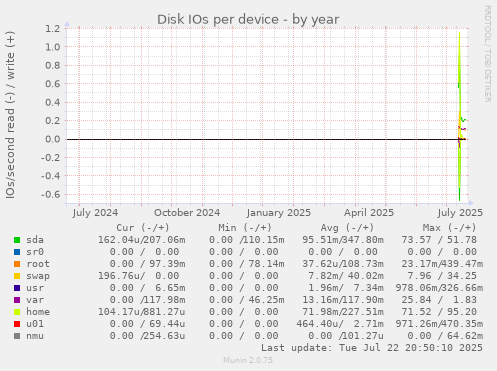Click the Last update timestamp text
The width and height of the screenshot is (497, 371).
click(372, 348)
